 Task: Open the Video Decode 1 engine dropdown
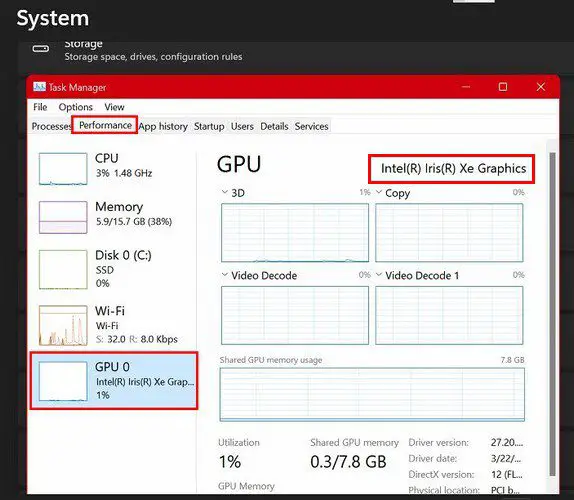[379, 274]
